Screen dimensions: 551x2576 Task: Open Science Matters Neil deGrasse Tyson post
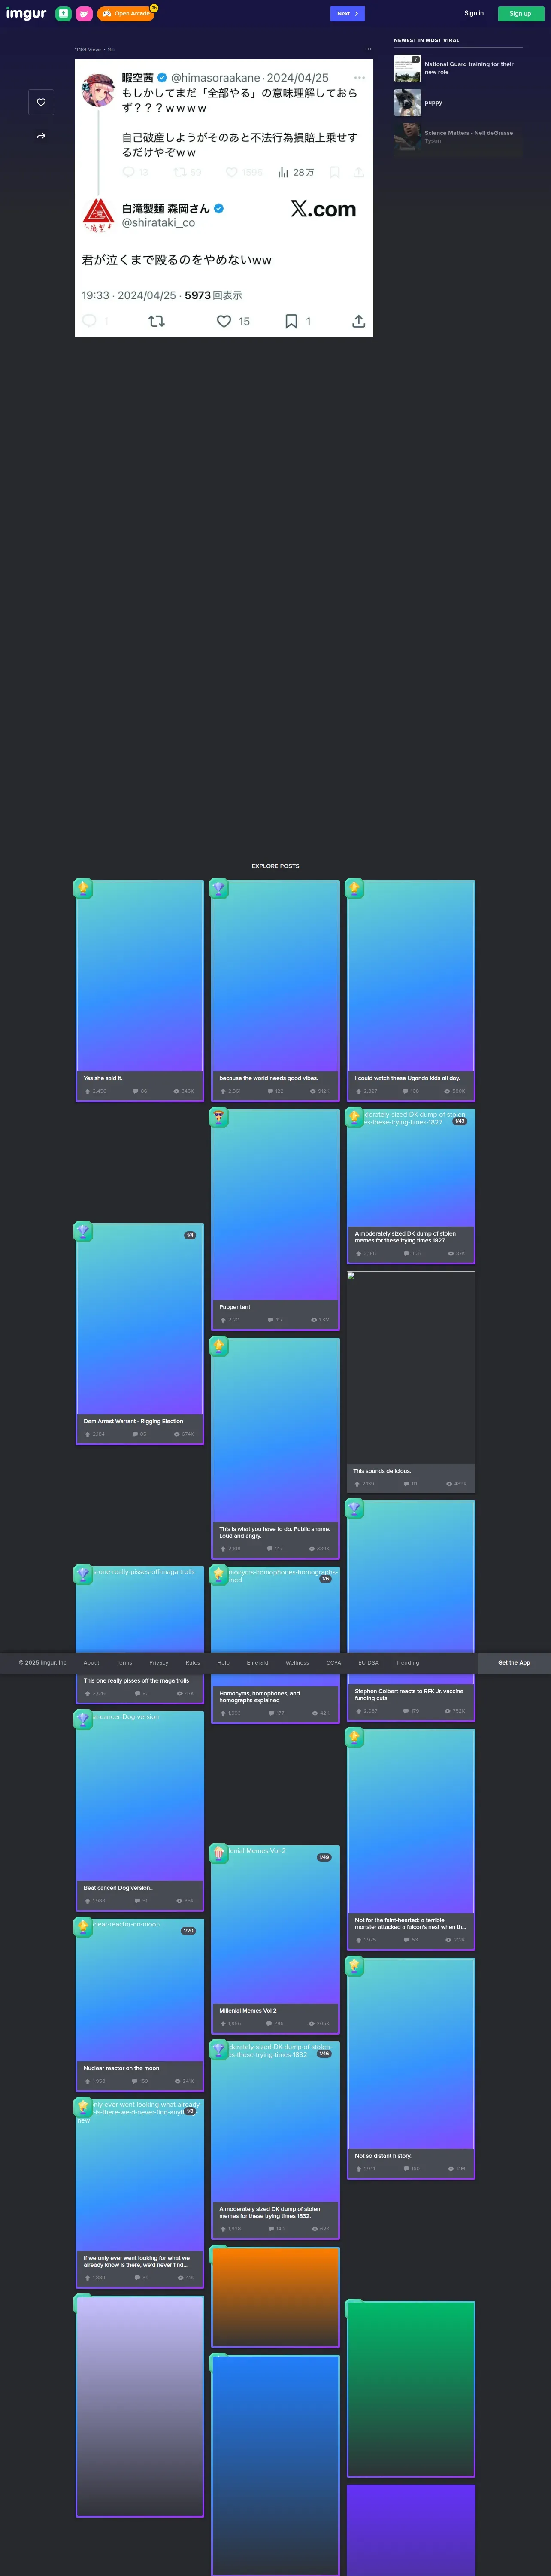point(458,136)
